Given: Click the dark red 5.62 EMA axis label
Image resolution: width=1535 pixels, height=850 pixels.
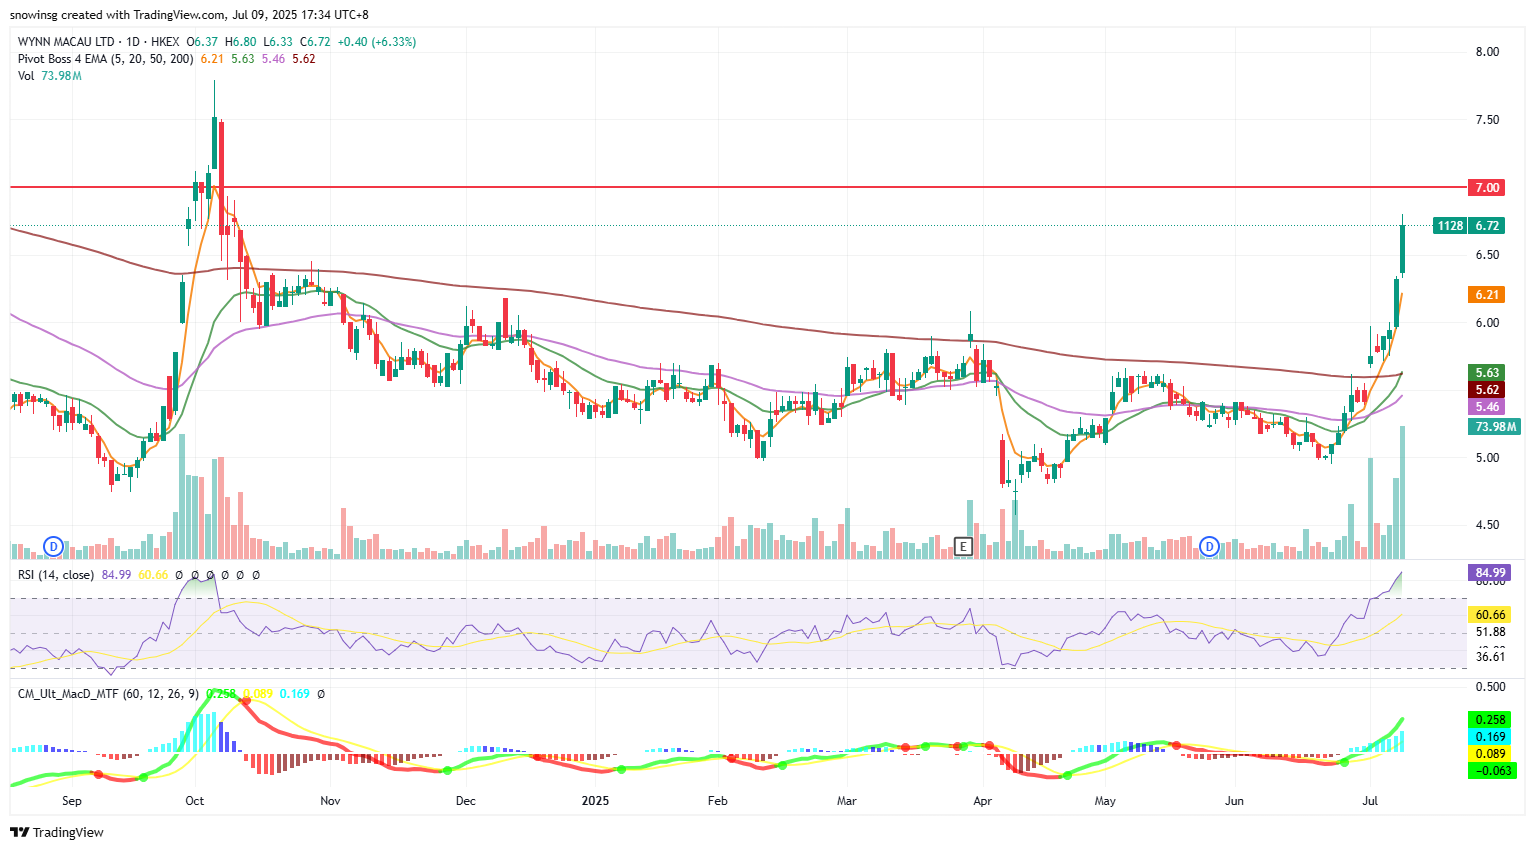Looking at the screenshot, I should tap(1485, 390).
